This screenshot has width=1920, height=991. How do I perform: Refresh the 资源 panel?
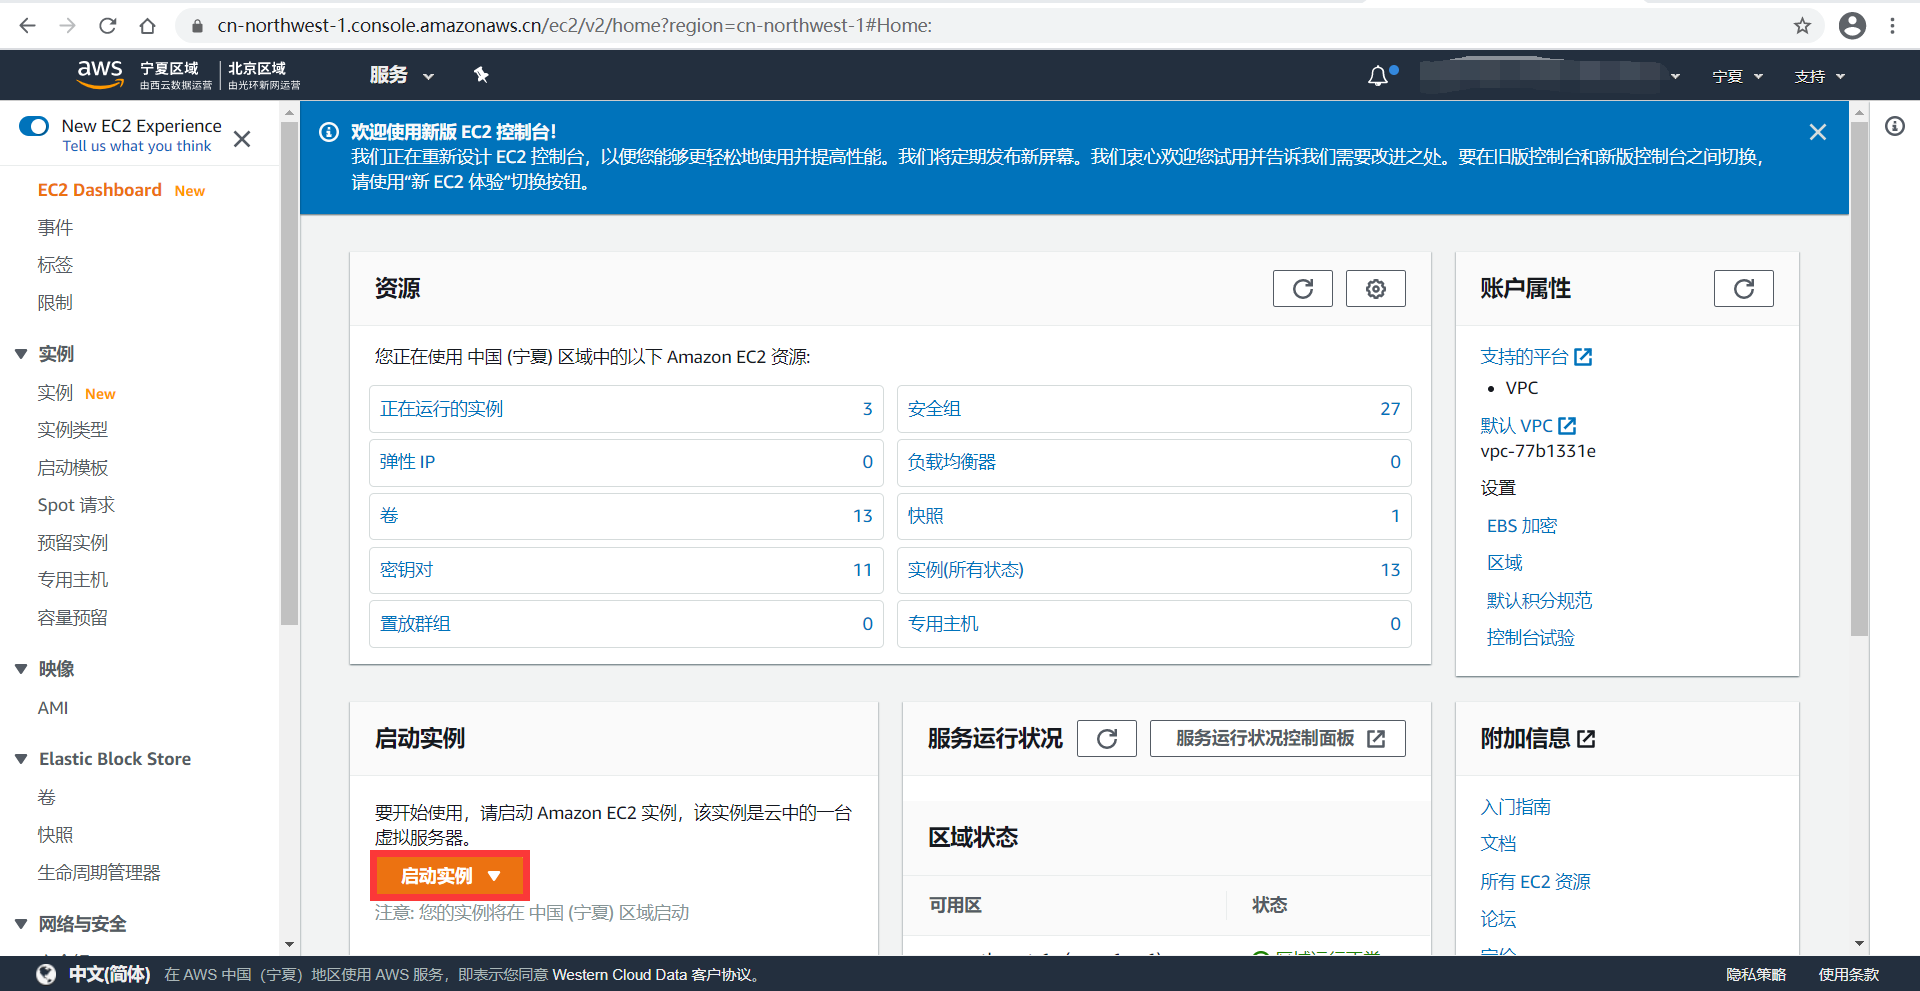tap(1302, 288)
